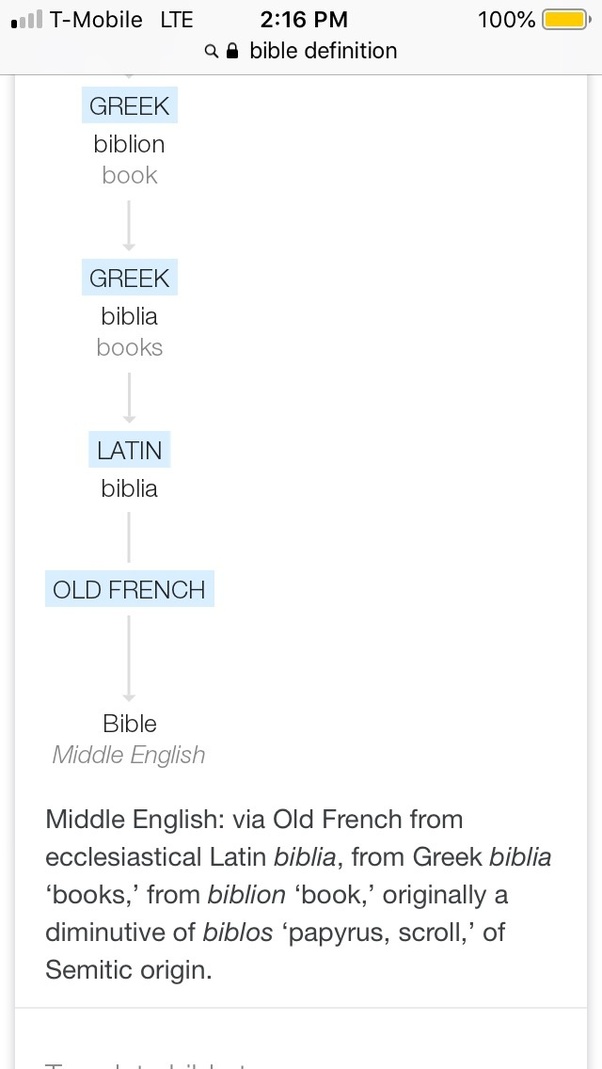Select the second GREEK etymology entry
Viewport: 602px width, 1069px height.
(x=129, y=277)
